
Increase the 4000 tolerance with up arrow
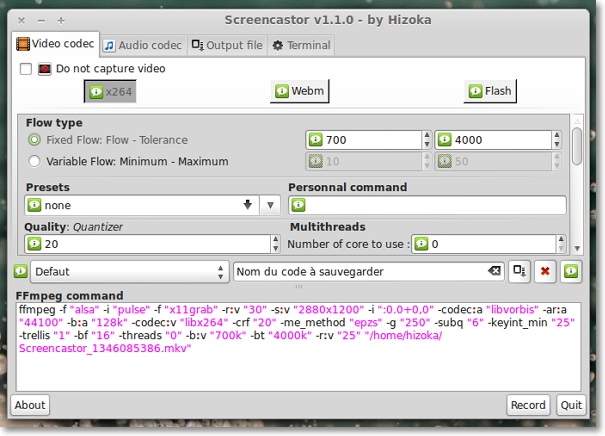(556, 135)
